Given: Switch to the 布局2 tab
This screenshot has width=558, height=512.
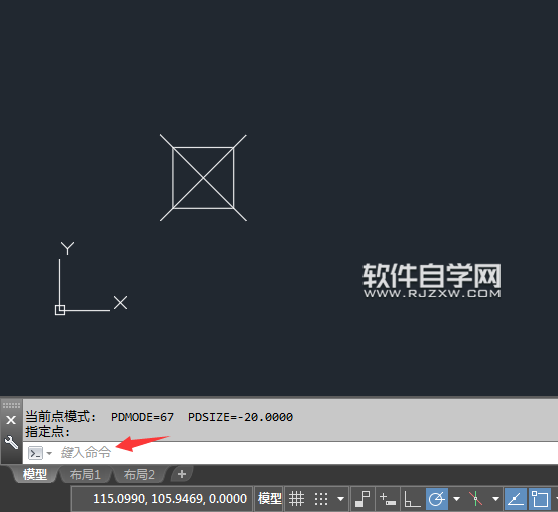Looking at the screenshot, I should coord(139,474).
